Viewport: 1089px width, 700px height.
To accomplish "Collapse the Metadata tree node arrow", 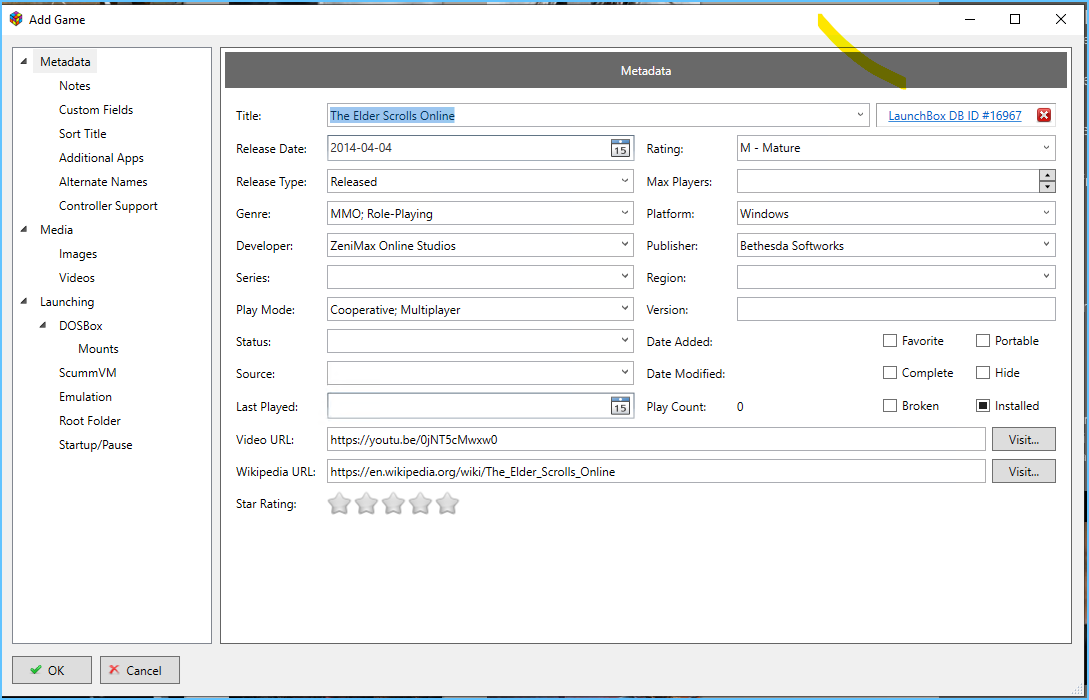I will tap(24, 61).
